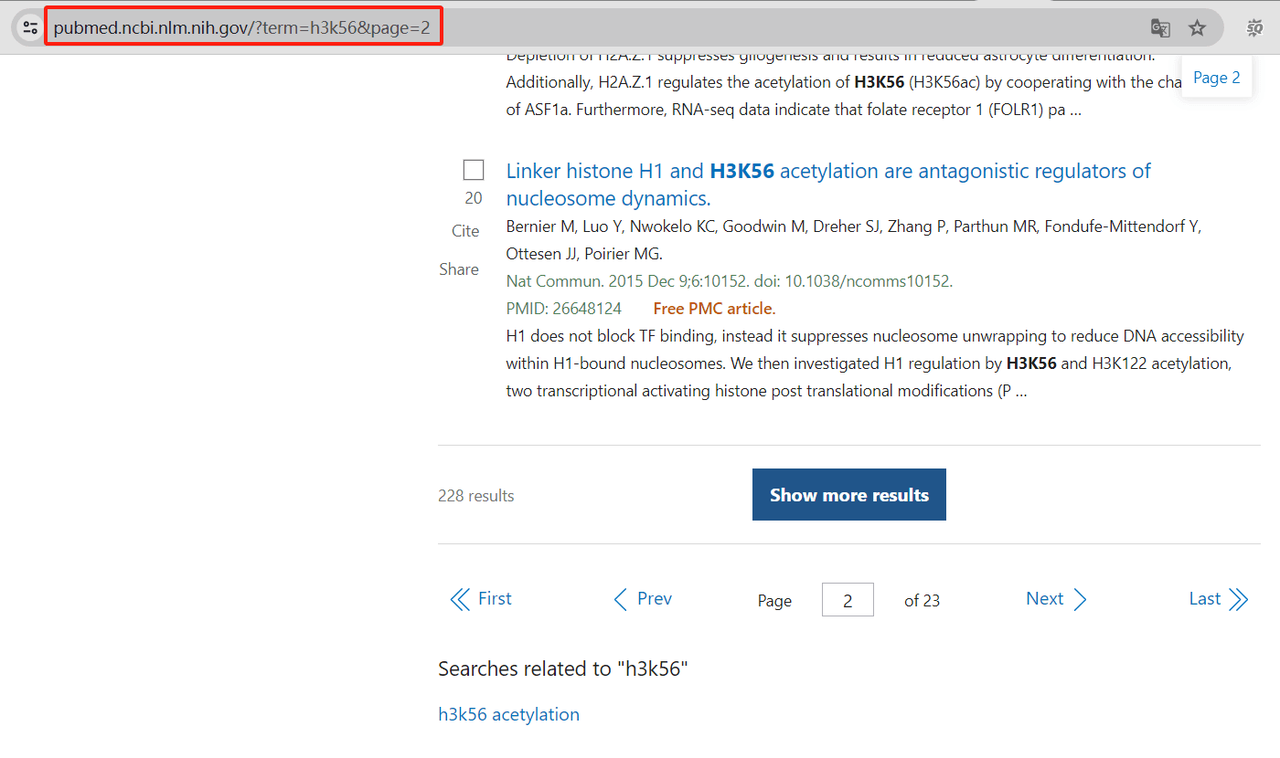Click the PMID: 26648124 text
The height and width of the screenshot is (758, 1280).
pos(564,308)
